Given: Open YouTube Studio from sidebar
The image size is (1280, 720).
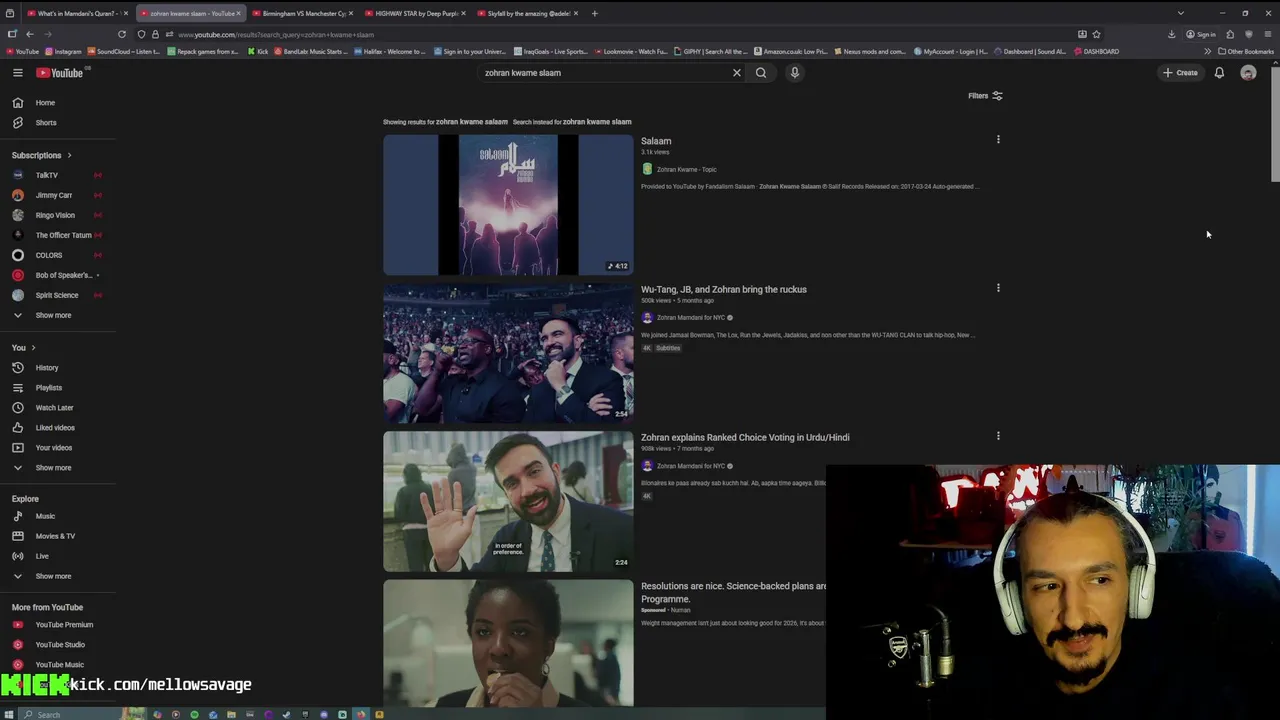Looking at the screenshot, I should click(x=58, y=644).
